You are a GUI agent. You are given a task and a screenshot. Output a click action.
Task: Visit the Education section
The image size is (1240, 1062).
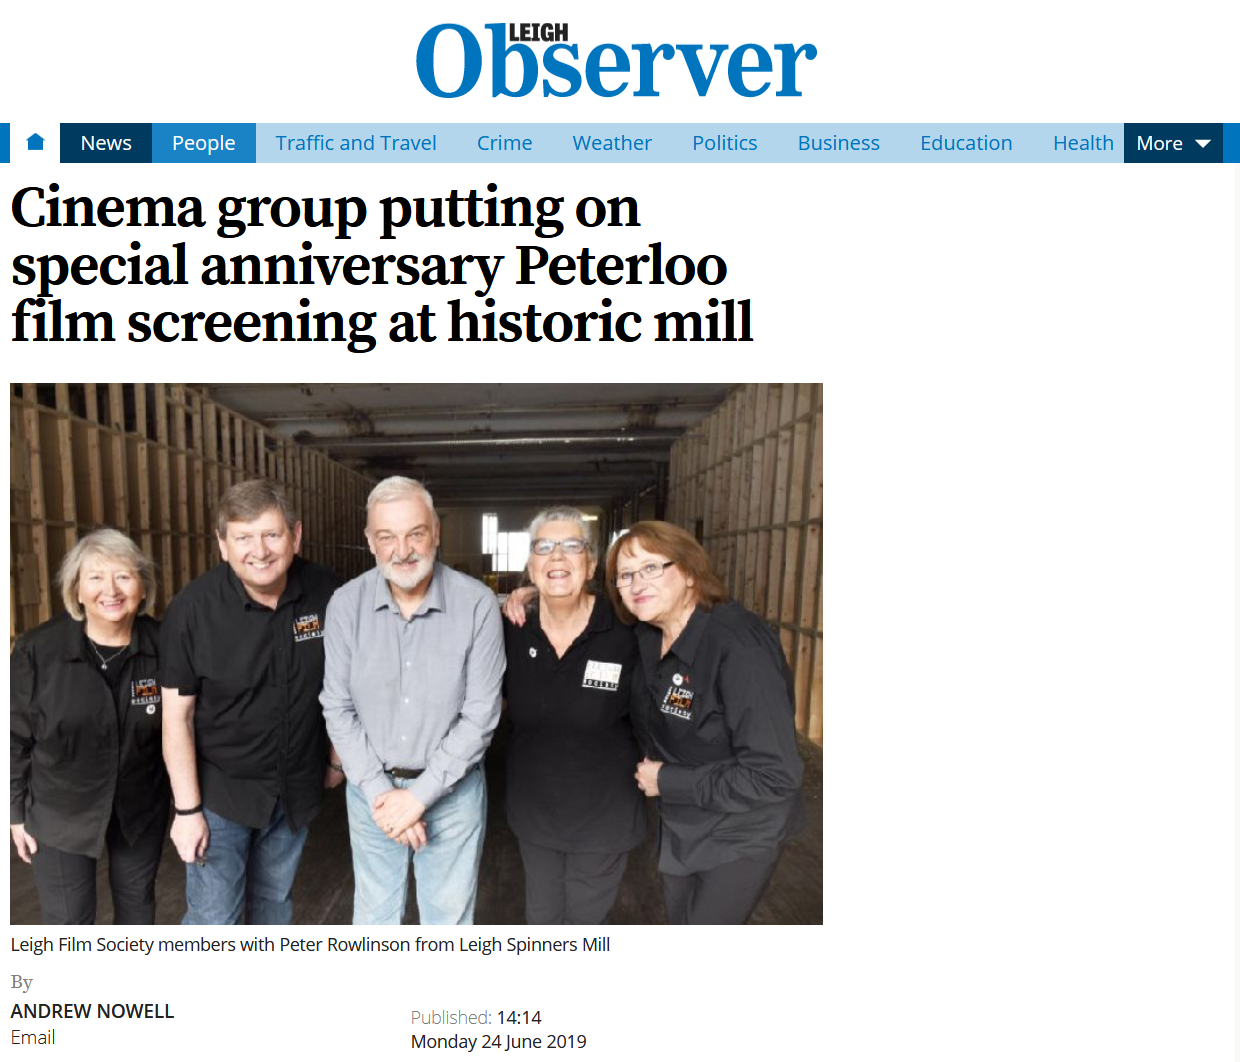[x=966, y=143]
